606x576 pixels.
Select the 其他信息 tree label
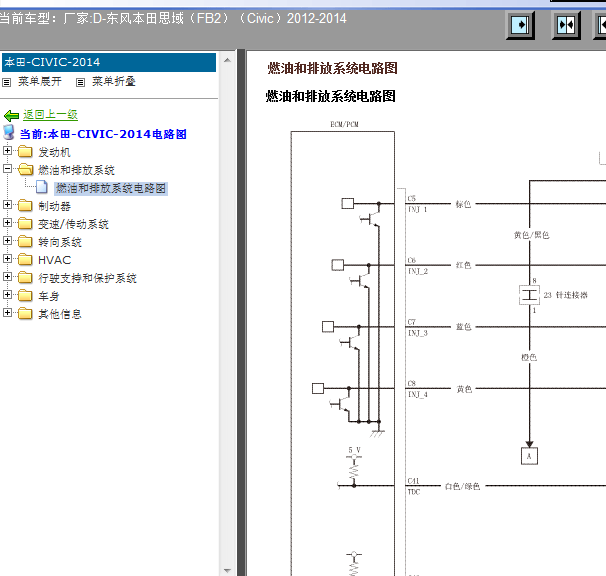[60, 314]
